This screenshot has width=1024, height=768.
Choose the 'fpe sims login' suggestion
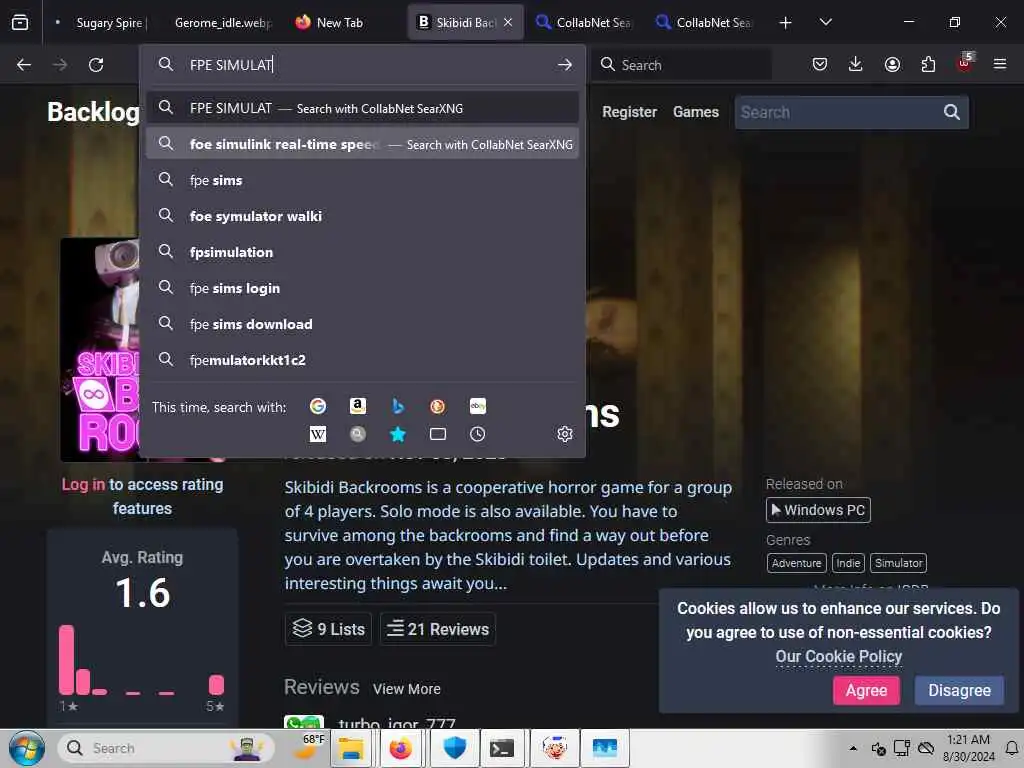(x=362, y=288)
